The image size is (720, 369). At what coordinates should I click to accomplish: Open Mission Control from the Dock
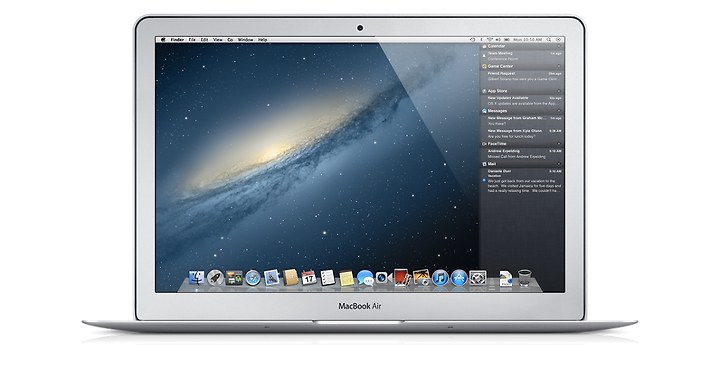pyautogui.click(x=234, y=277)
